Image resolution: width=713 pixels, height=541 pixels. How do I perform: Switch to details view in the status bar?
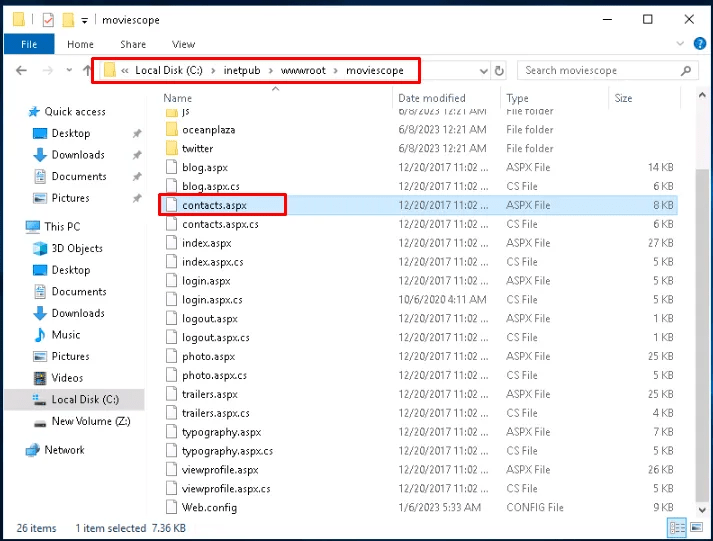[x=678, y=527]
